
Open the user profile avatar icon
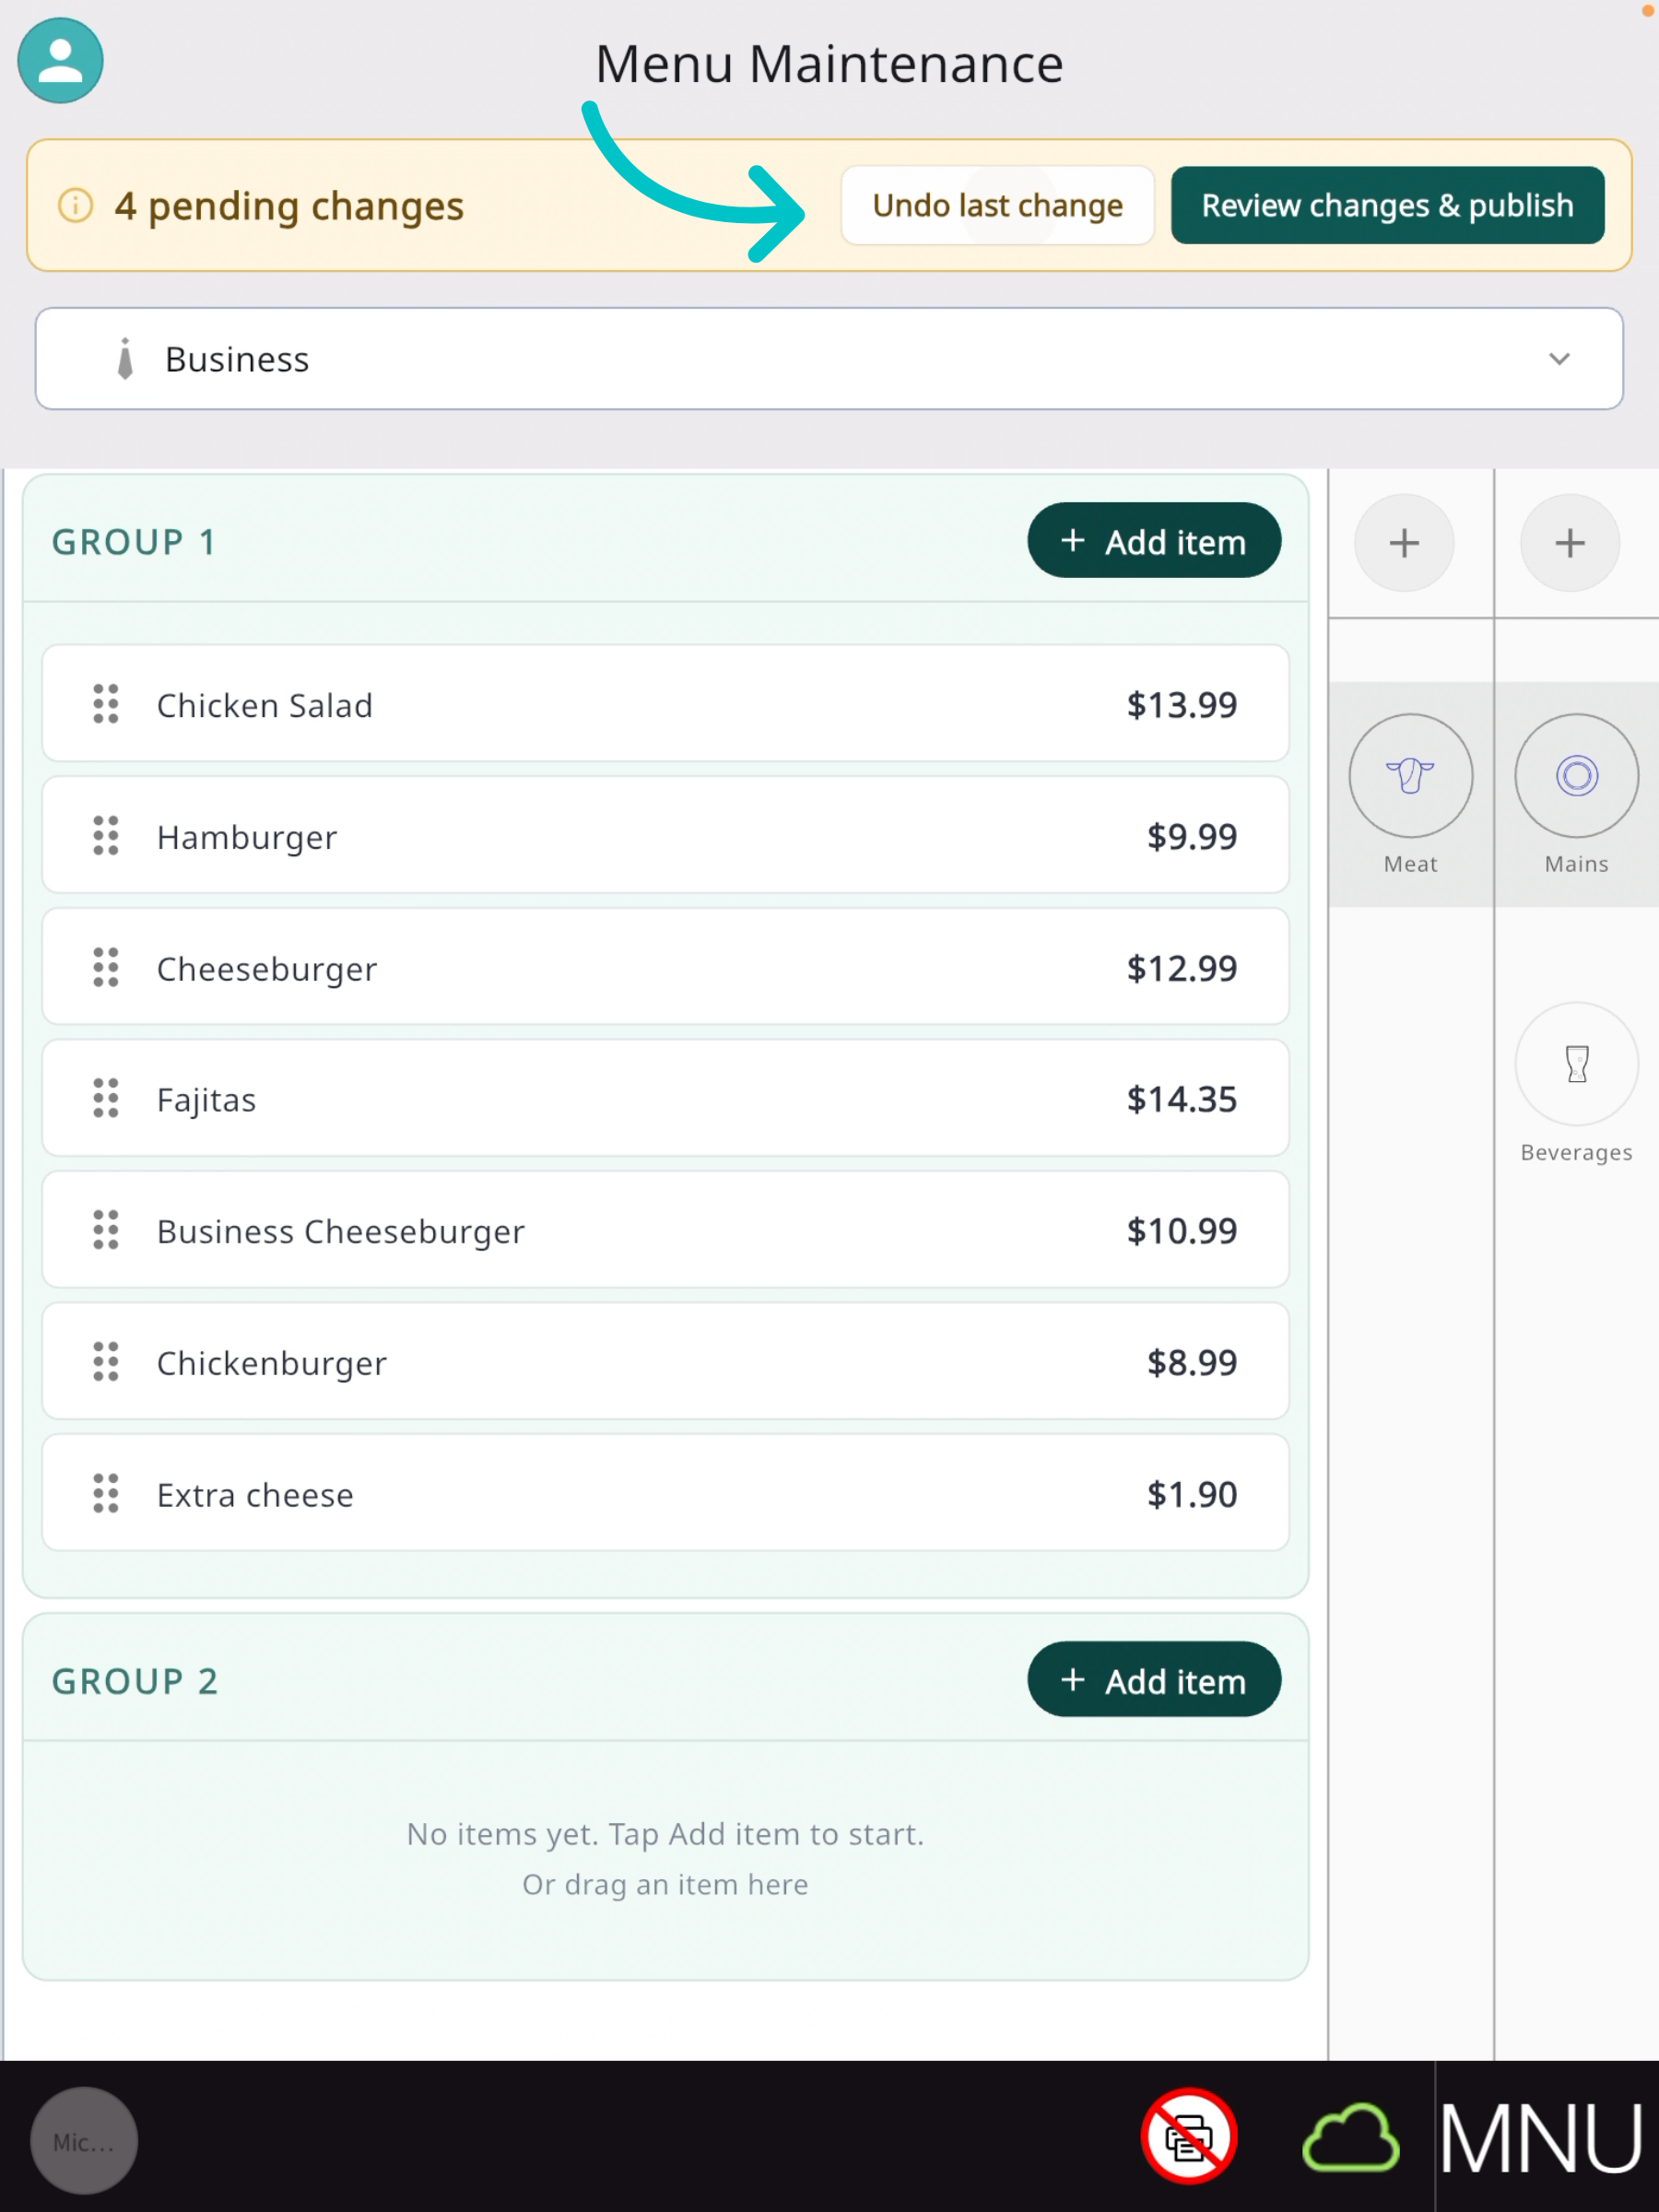[60, 60]
